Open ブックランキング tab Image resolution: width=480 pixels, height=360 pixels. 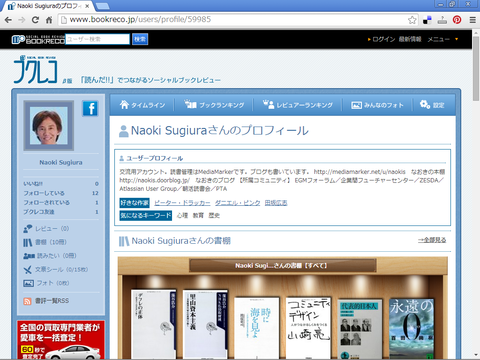click(x=214, y=105)
